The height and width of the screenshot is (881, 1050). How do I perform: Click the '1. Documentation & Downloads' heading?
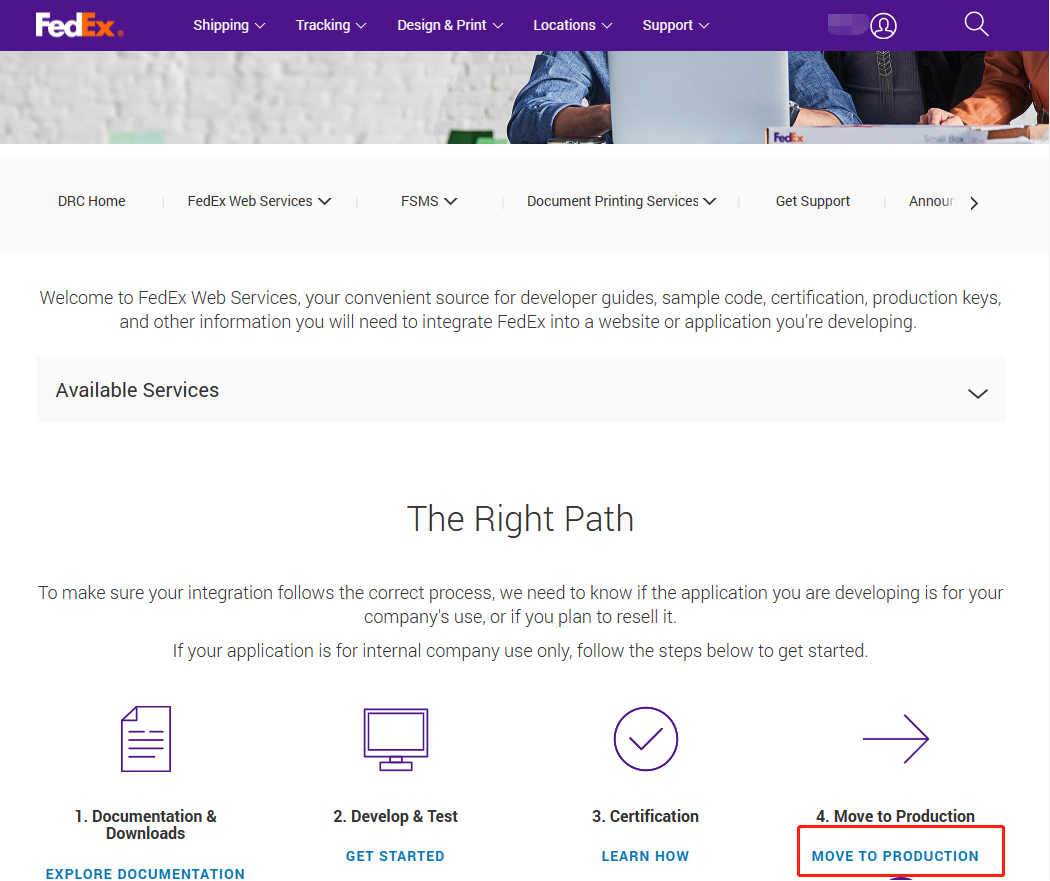(x=145, y=825)
